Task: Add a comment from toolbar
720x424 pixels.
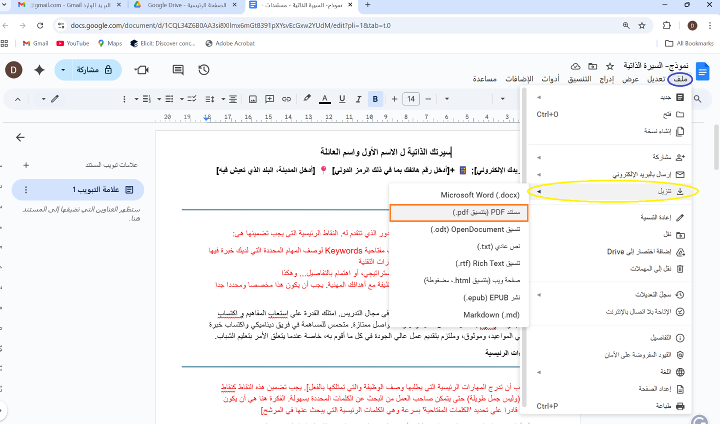Action: tap(270, 99)
